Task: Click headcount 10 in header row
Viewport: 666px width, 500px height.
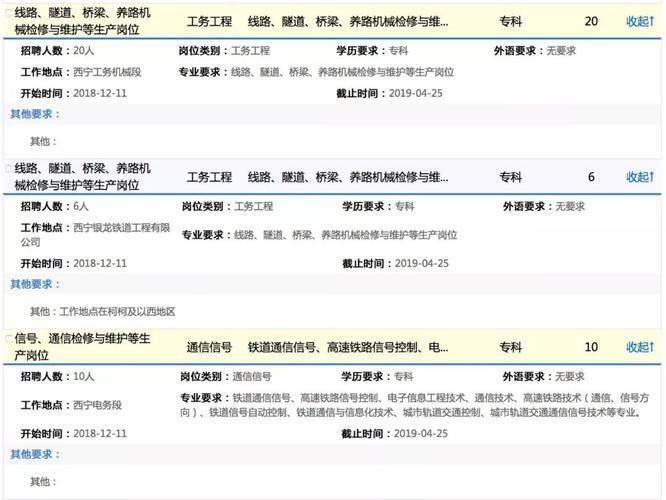Action: click(x=591, y=347)
